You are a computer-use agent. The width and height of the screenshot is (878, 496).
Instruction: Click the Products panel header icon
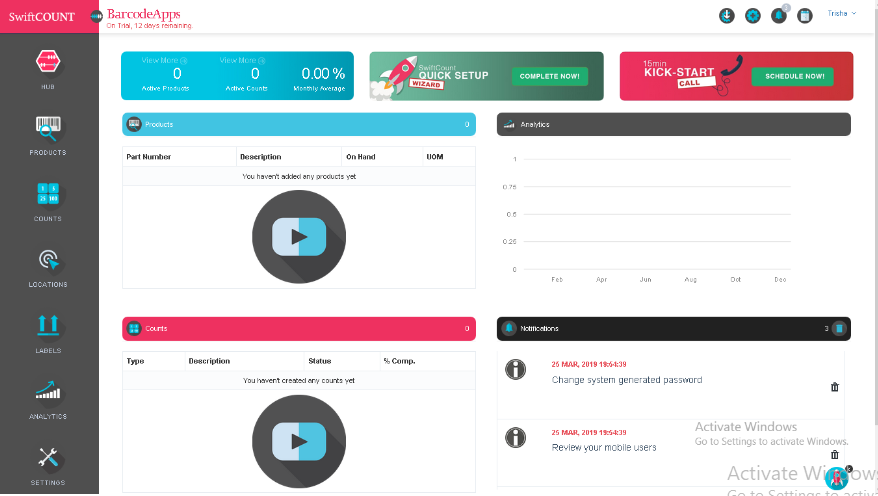pos(134,124)
